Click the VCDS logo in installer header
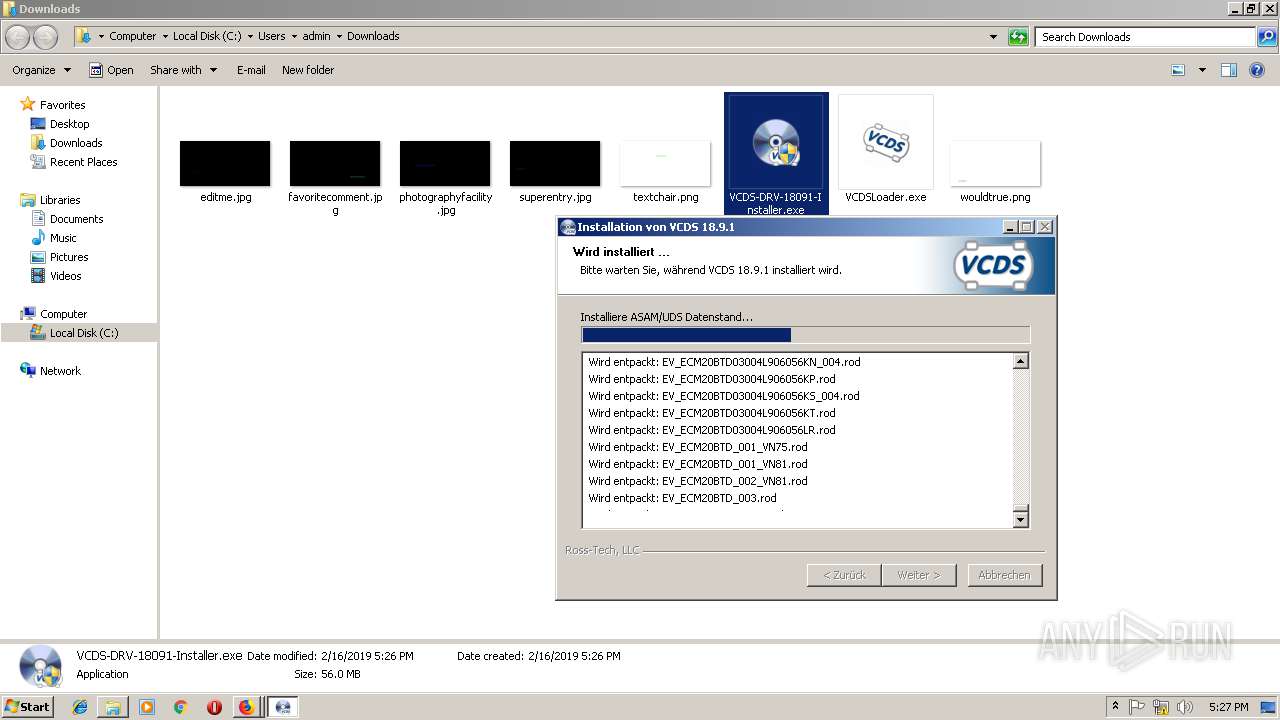The width and height of the screenshot is (1280, 720). [x=992, y=267]
